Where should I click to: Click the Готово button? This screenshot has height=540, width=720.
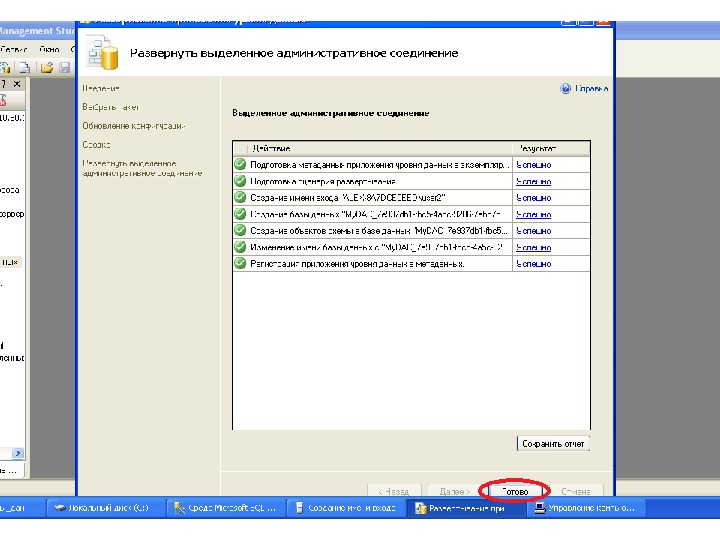514,491
